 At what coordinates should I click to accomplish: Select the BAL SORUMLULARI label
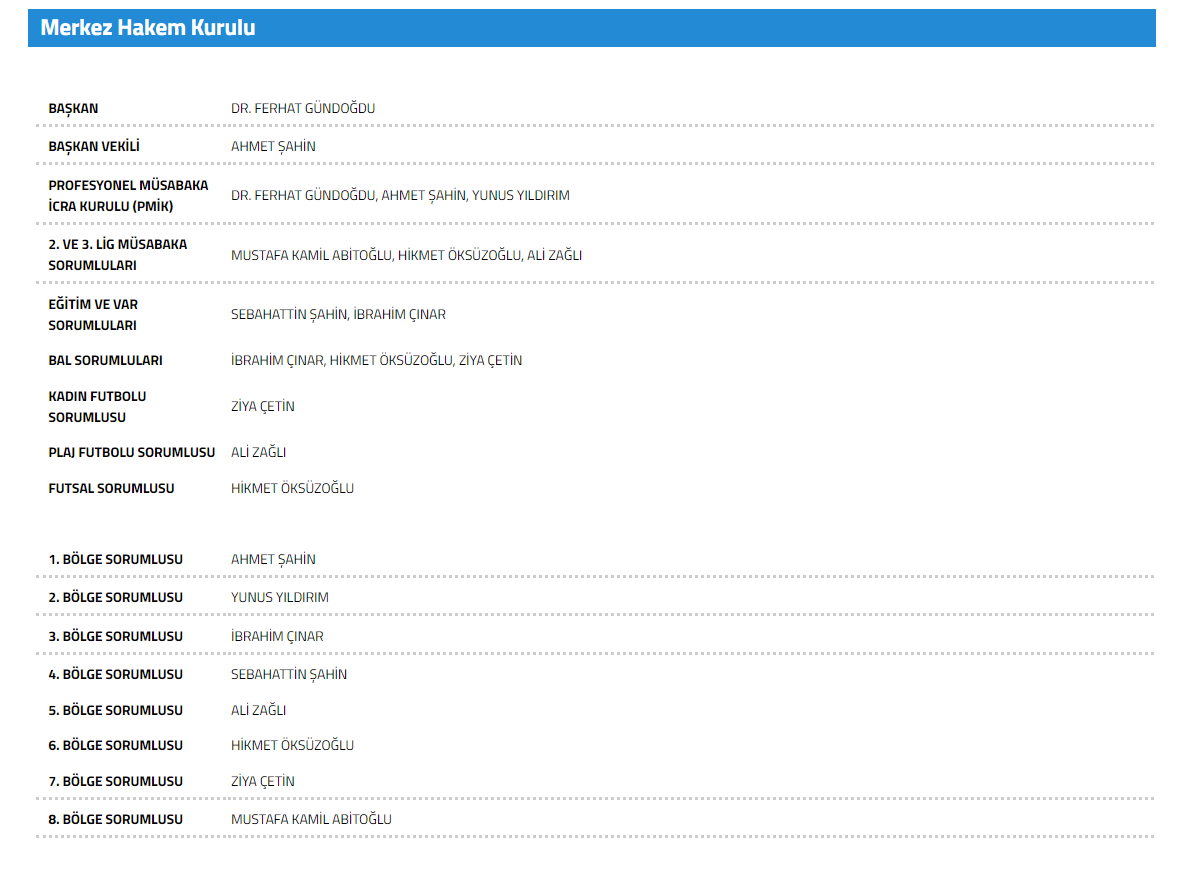[x=105, y=360]
